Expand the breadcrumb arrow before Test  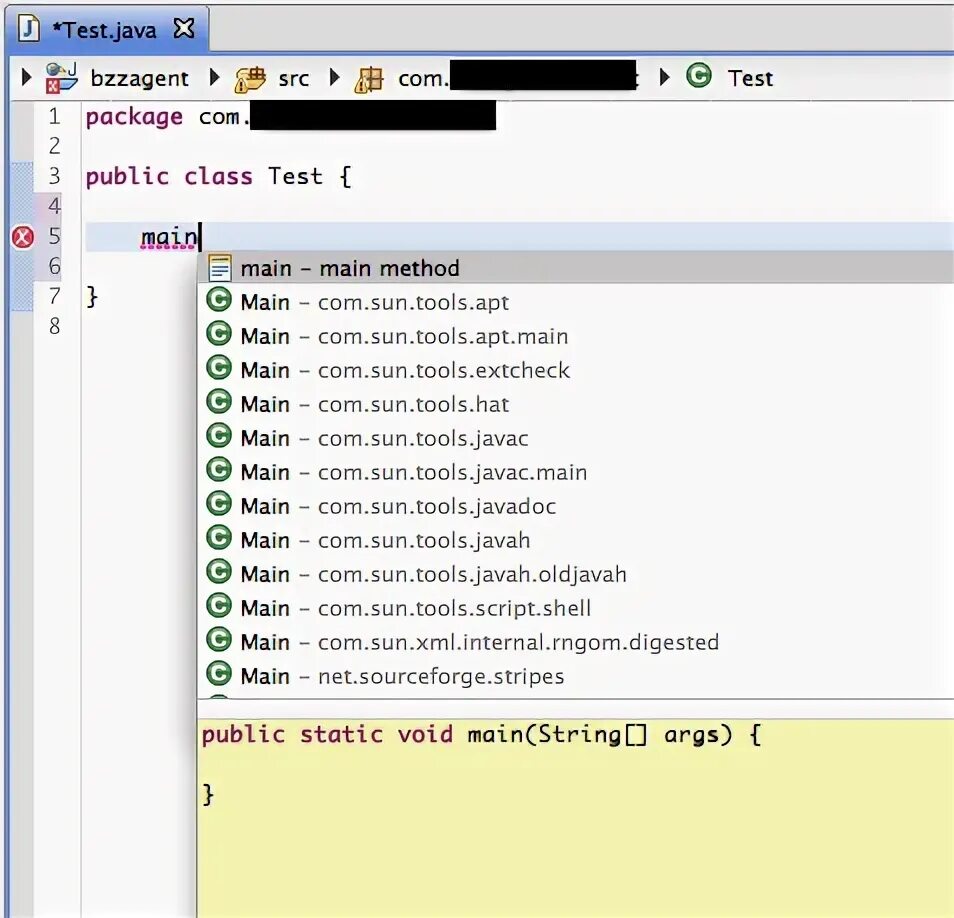665,77
